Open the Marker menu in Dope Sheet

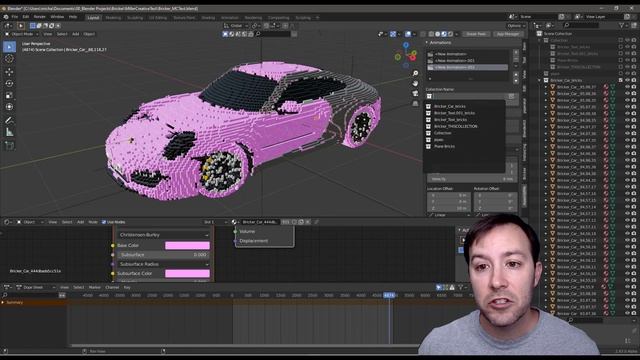94,287
